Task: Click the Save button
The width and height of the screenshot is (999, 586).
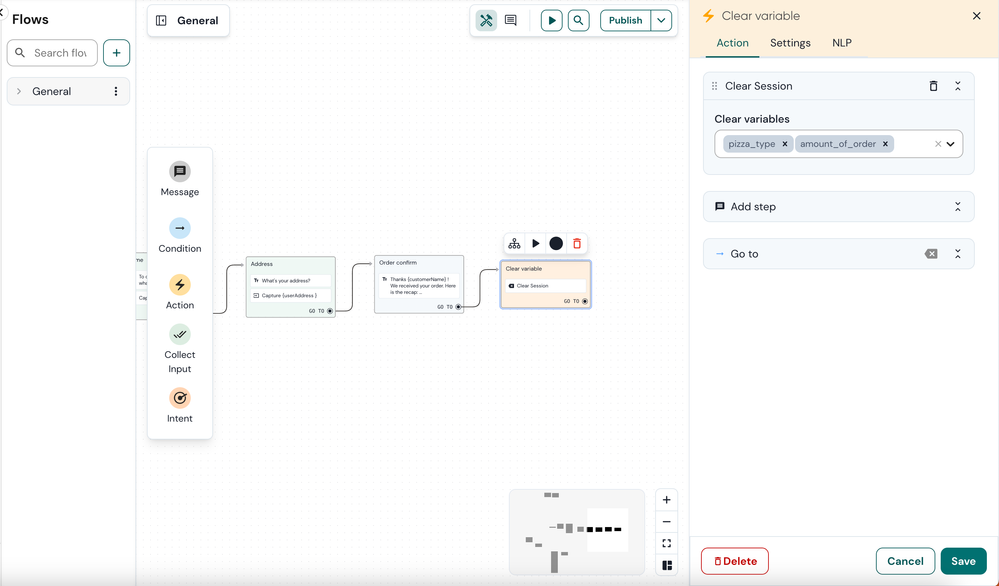Action: click(x=963, y=561)
